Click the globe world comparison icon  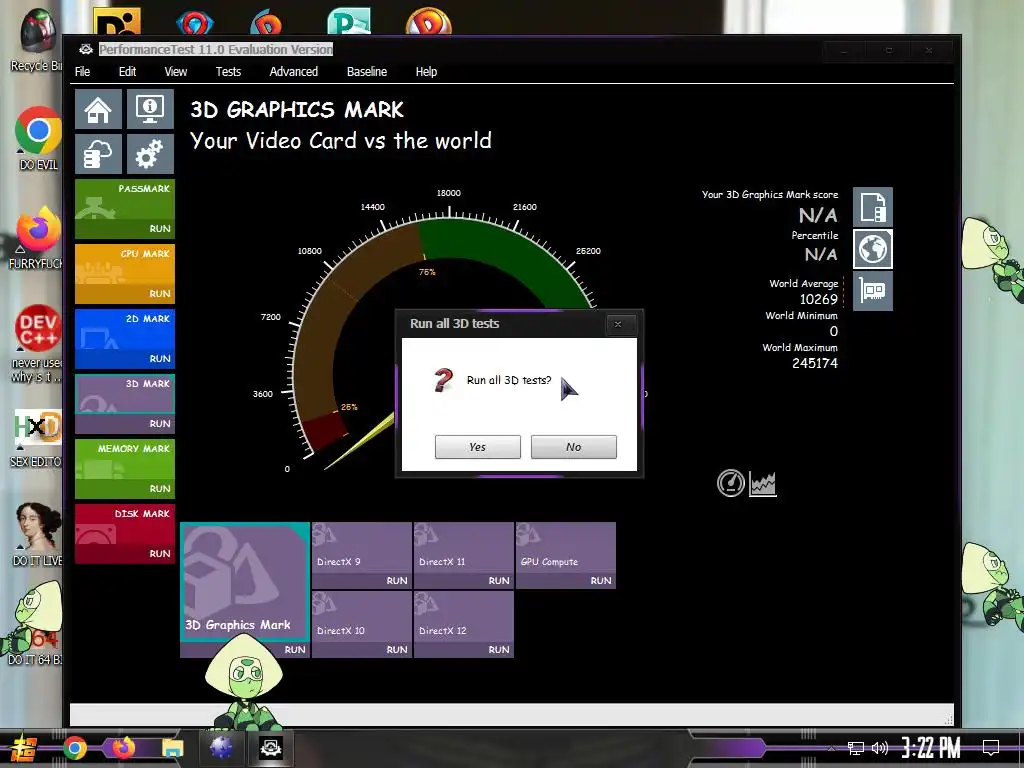[872, 249]
